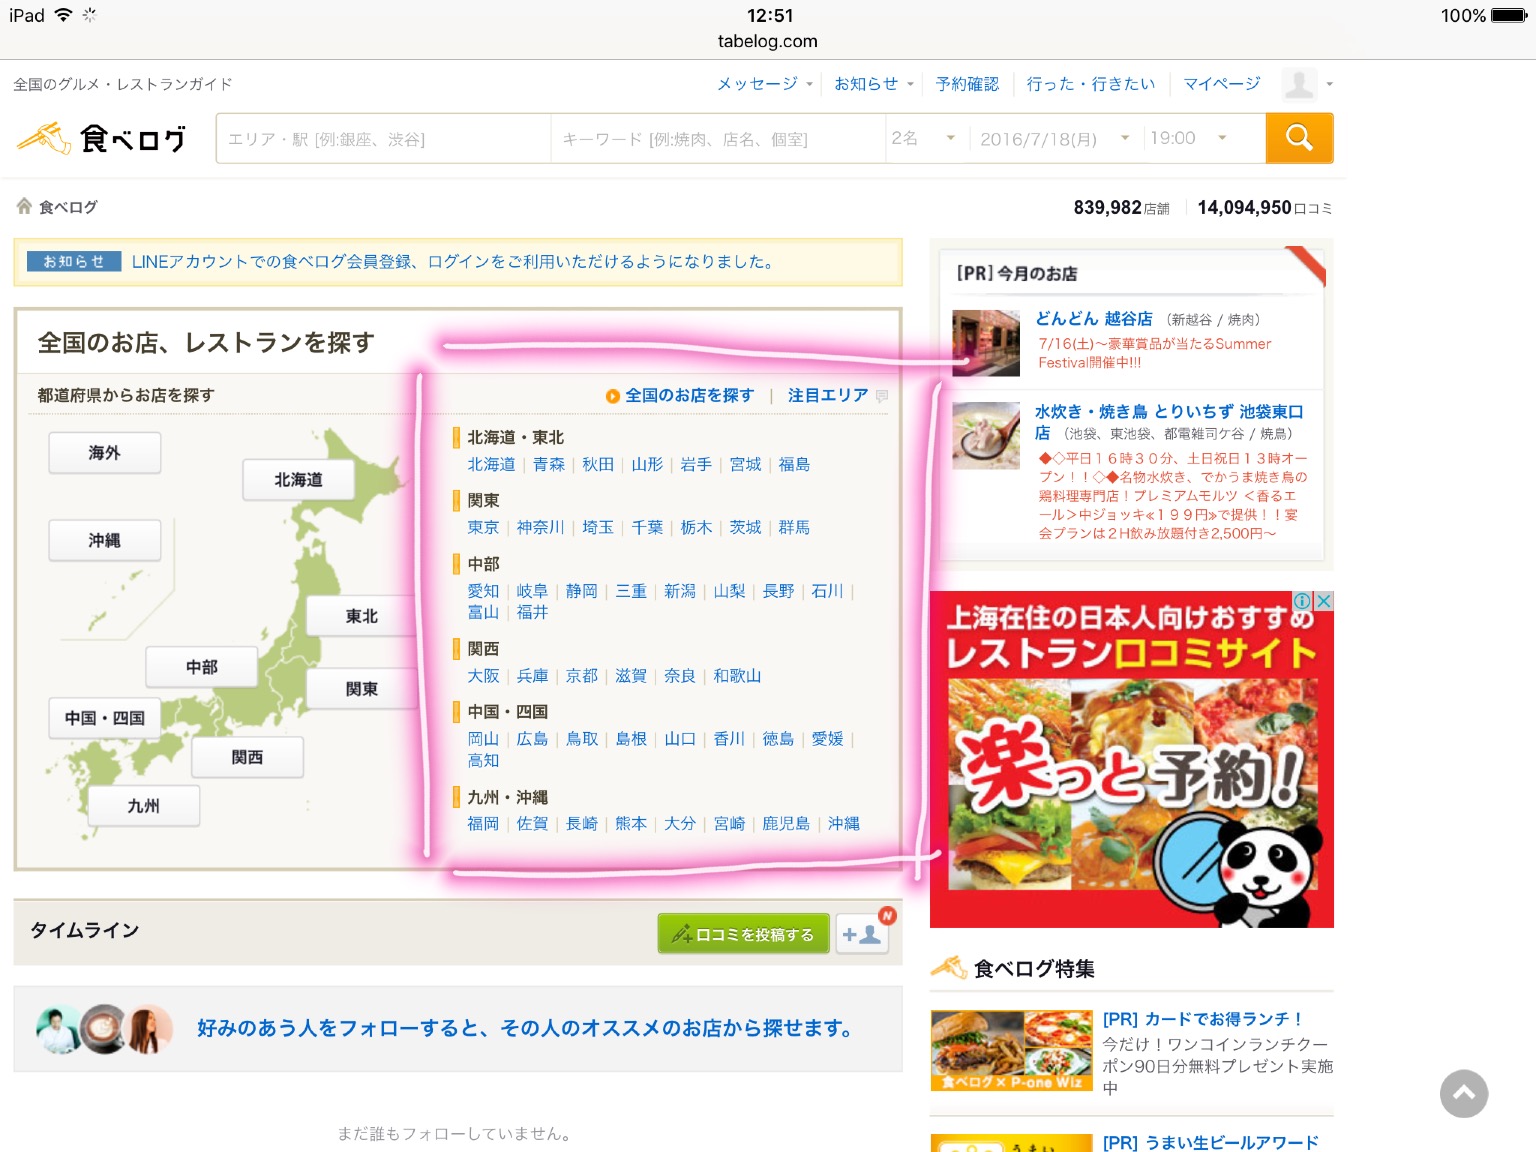Click the home icon in breadcrumb
Screen dimensions: 1536x1152
point(24,206)
